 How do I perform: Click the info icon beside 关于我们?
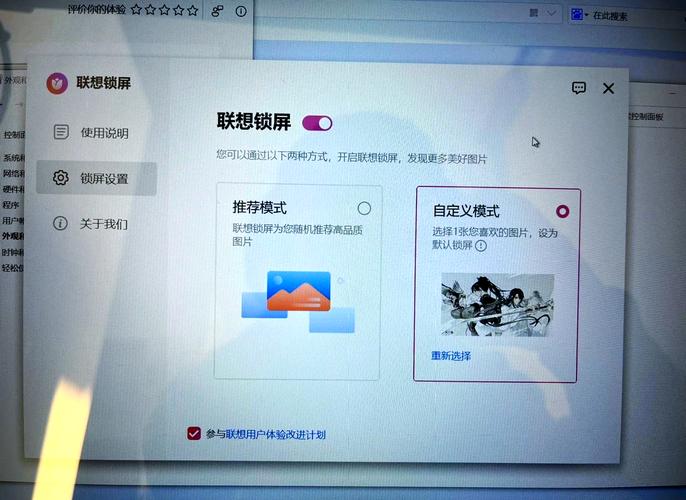(x=60, y=224)
